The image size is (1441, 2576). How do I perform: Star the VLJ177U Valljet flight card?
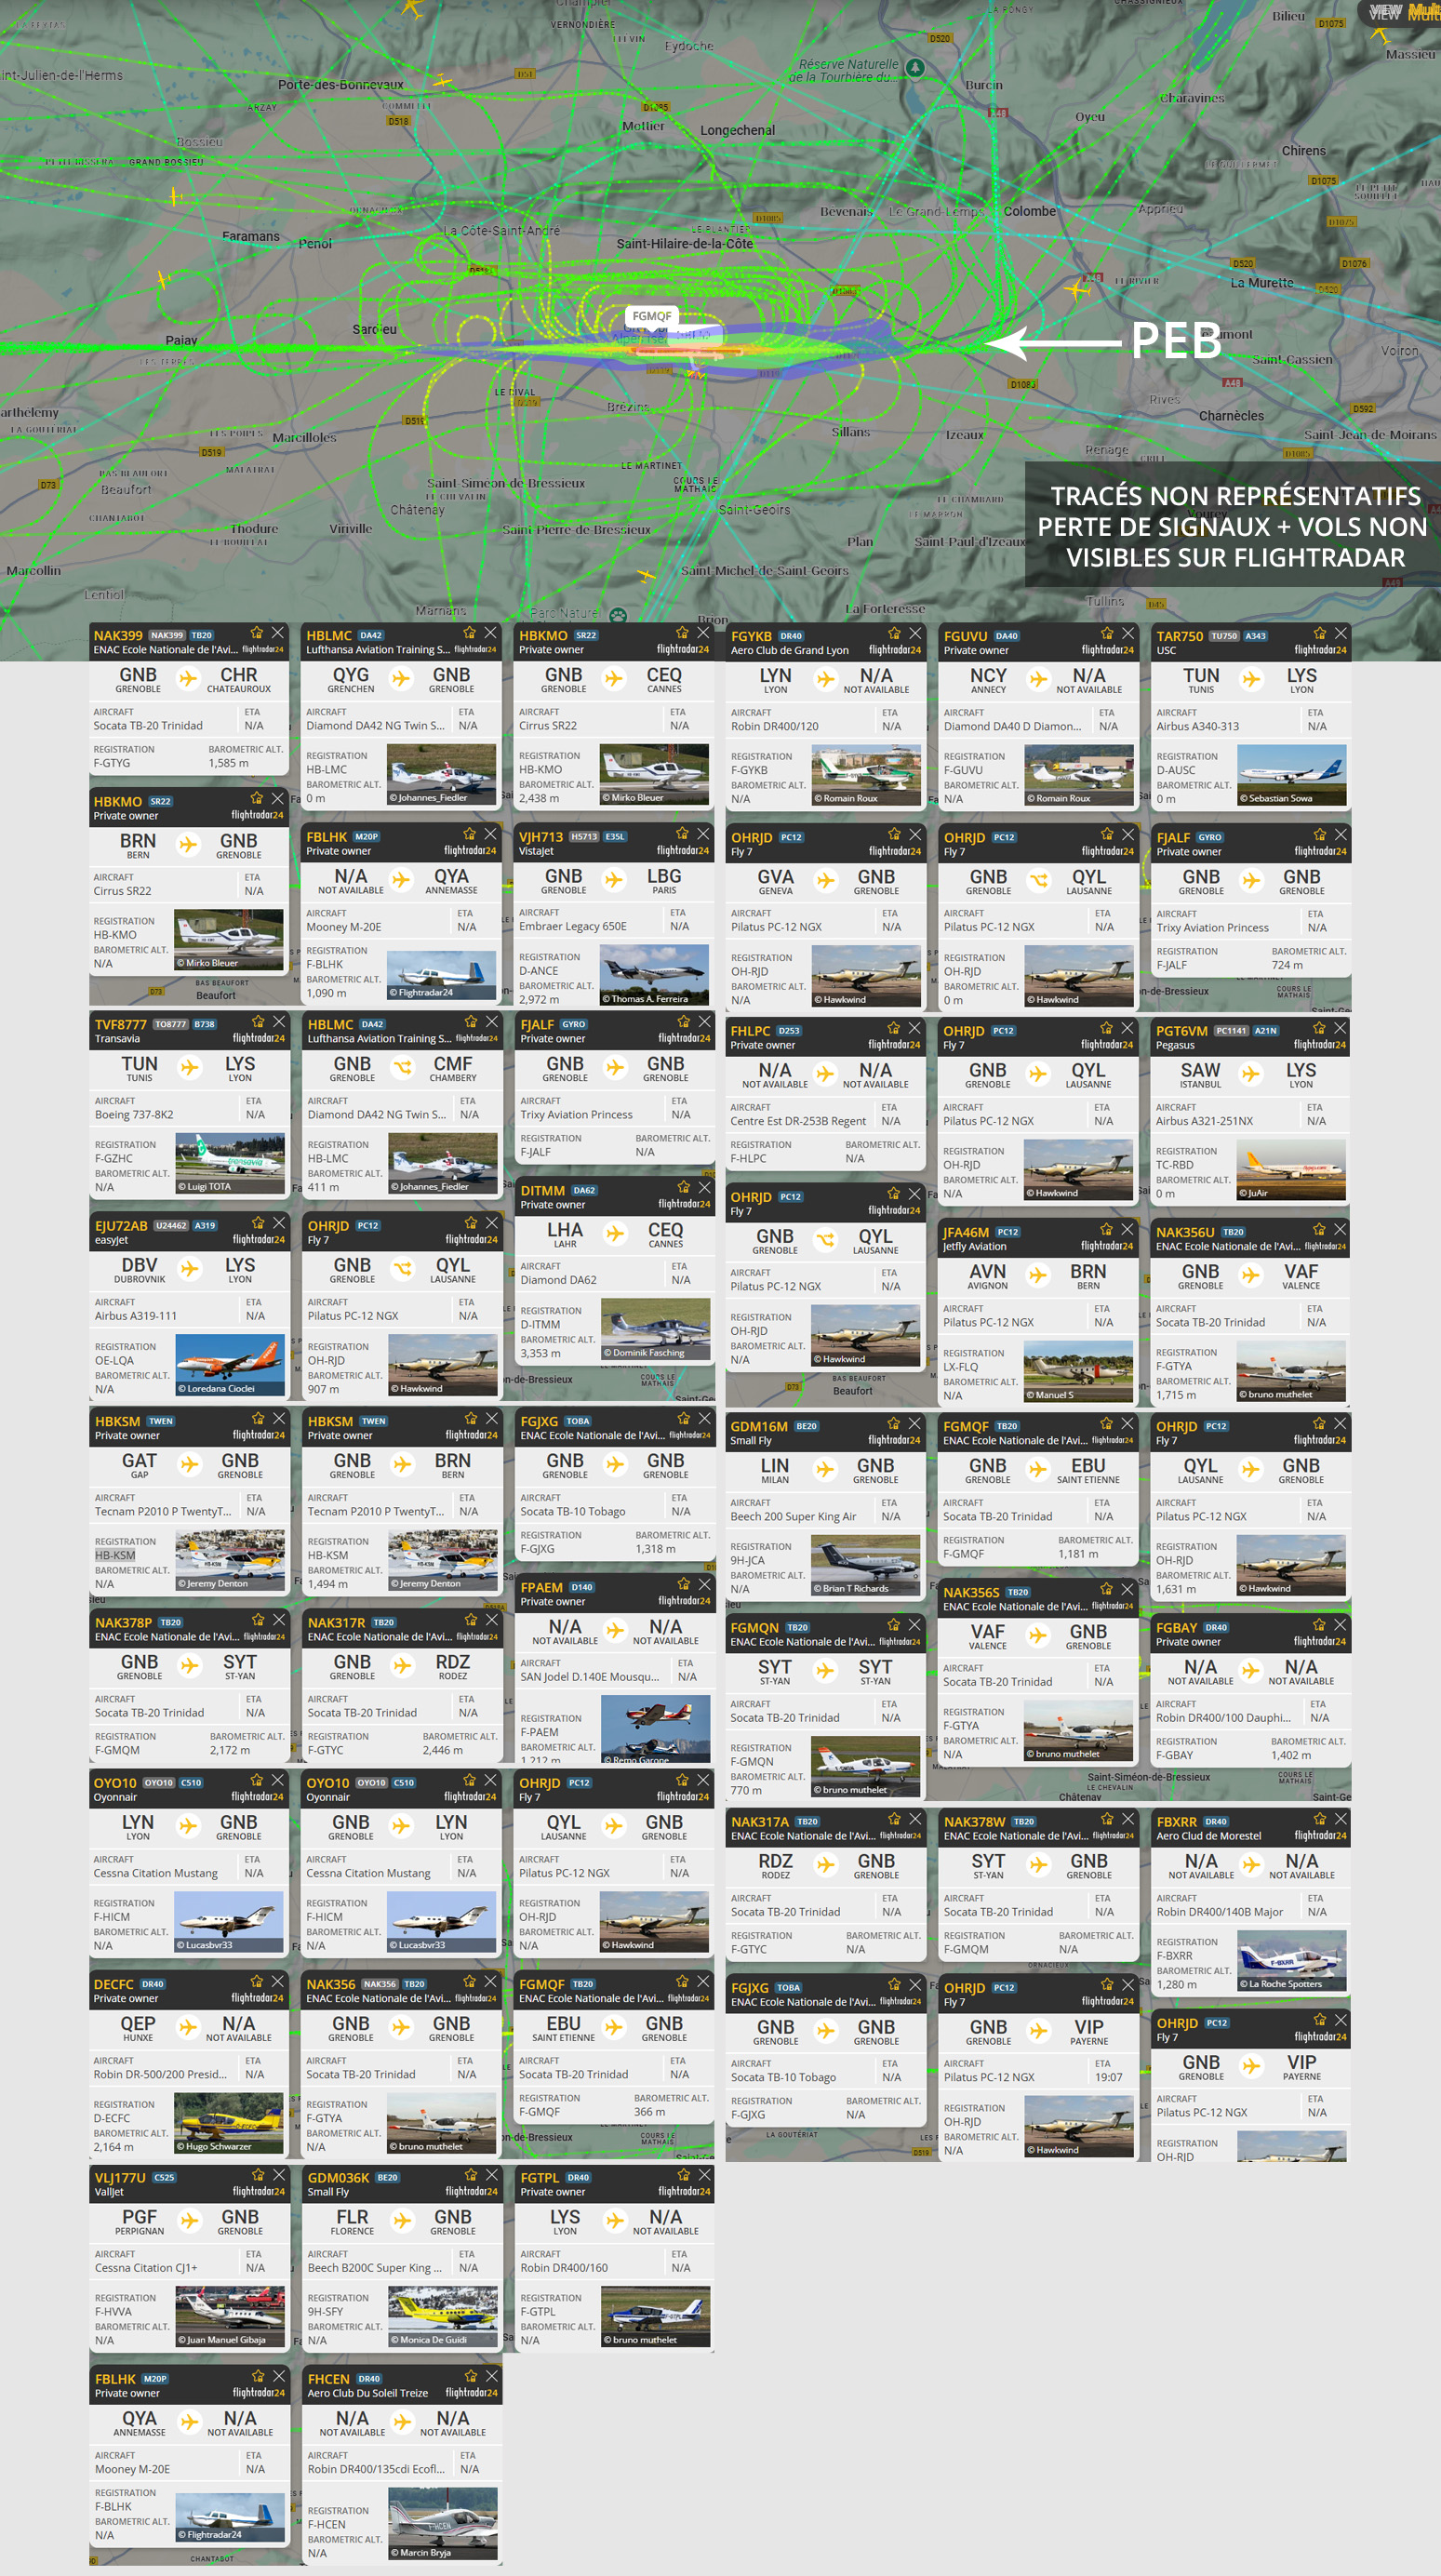click(258, 2175)
